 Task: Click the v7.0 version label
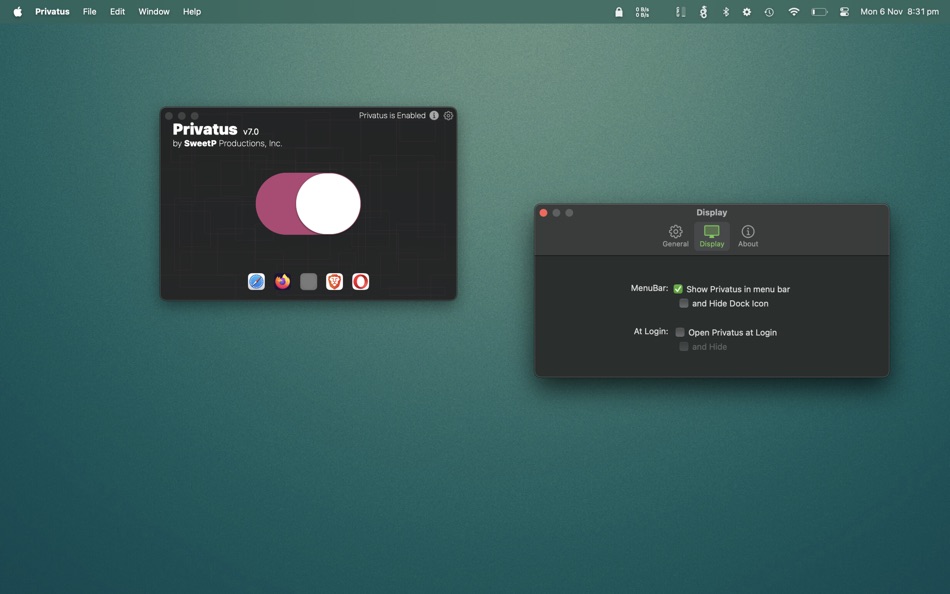pos(251,132)
